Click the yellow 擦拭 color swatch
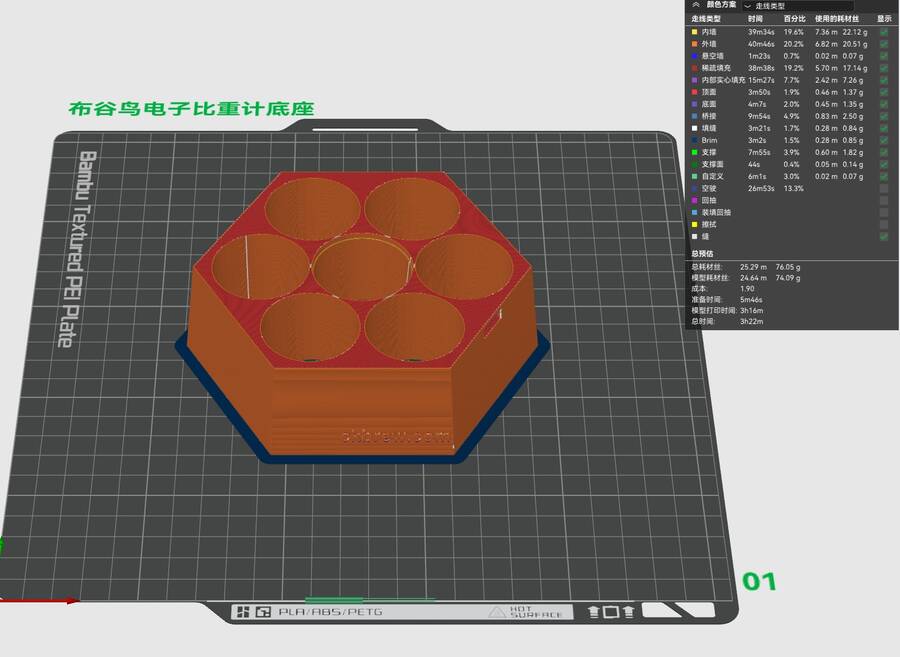 click(x=694, y=224)
